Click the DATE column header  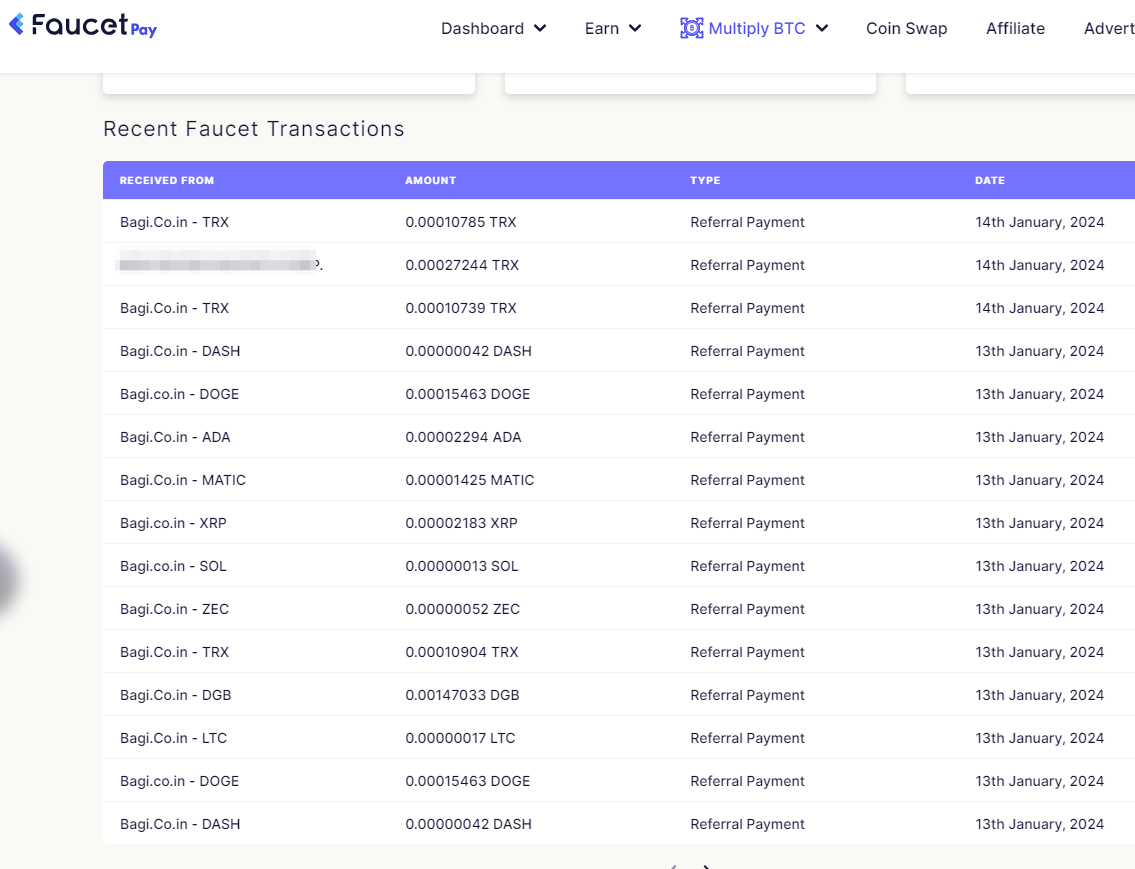pyautogui.click(x=990, y=180)
